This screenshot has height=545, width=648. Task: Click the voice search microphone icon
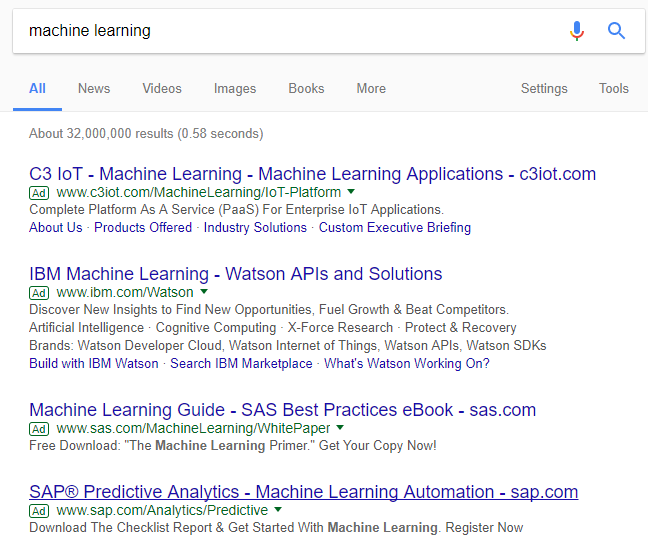[x=577, y=31]
